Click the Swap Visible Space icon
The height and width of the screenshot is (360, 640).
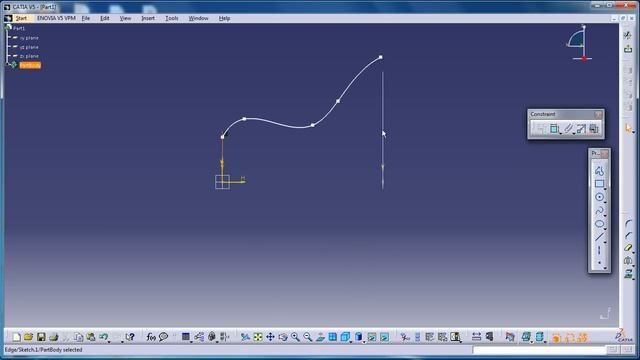click(x=384, y=337)
